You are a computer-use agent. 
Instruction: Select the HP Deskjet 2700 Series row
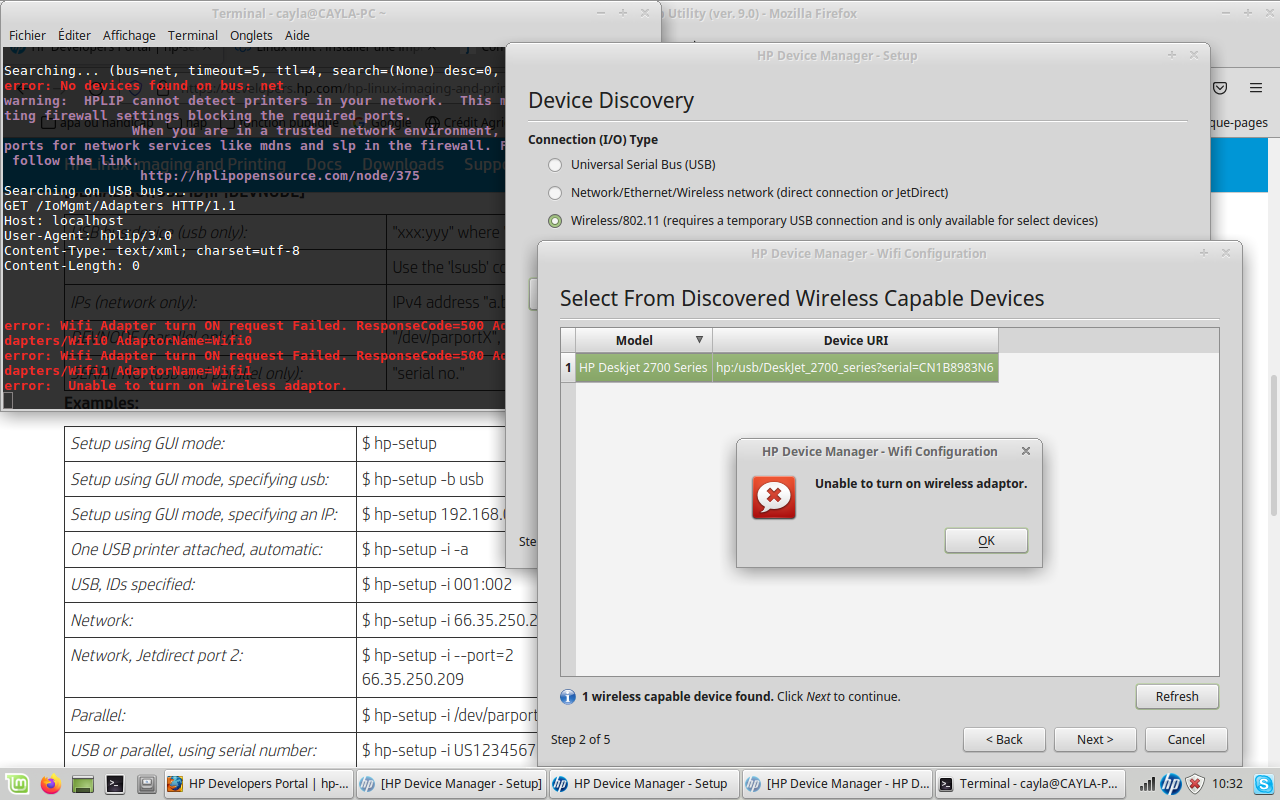pyautogui.click(x=643, y=368)
